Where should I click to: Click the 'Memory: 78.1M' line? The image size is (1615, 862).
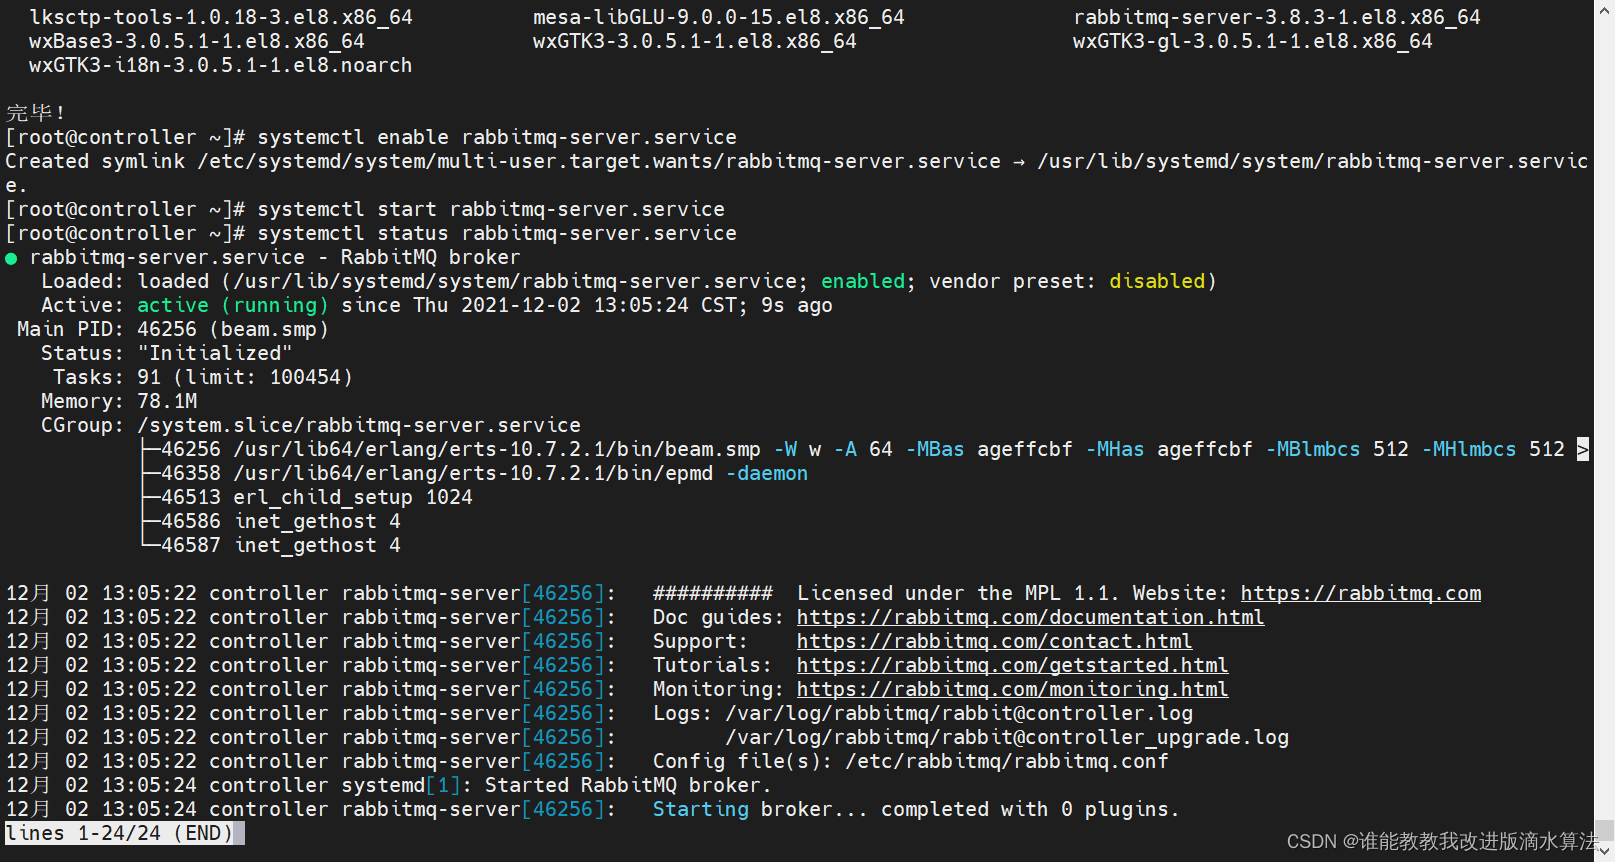pyautogui.click(x=119, y=401)
